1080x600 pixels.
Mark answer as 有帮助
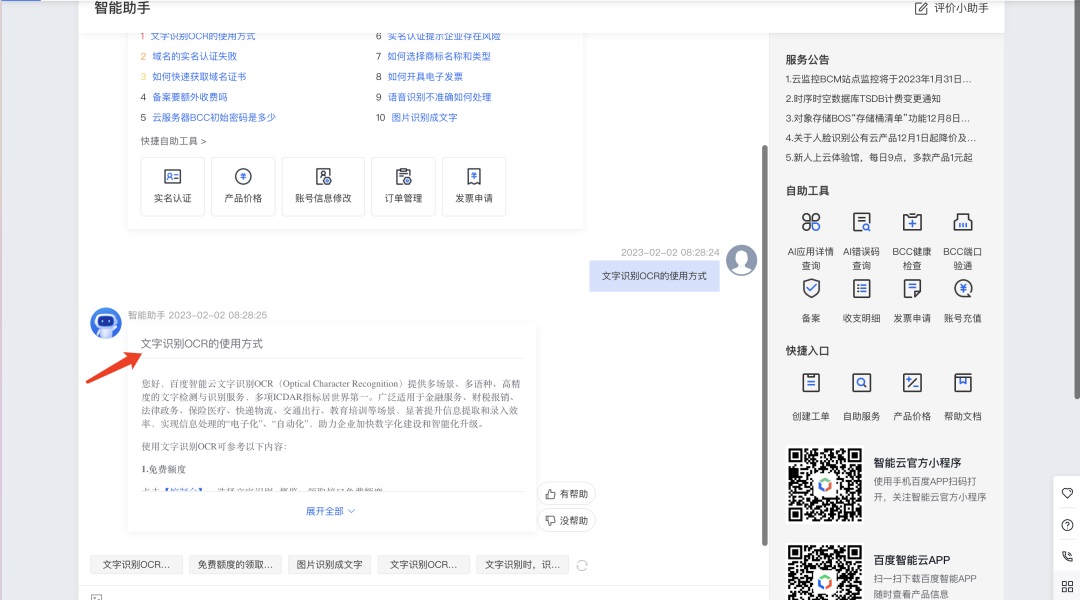click(566, 494)
